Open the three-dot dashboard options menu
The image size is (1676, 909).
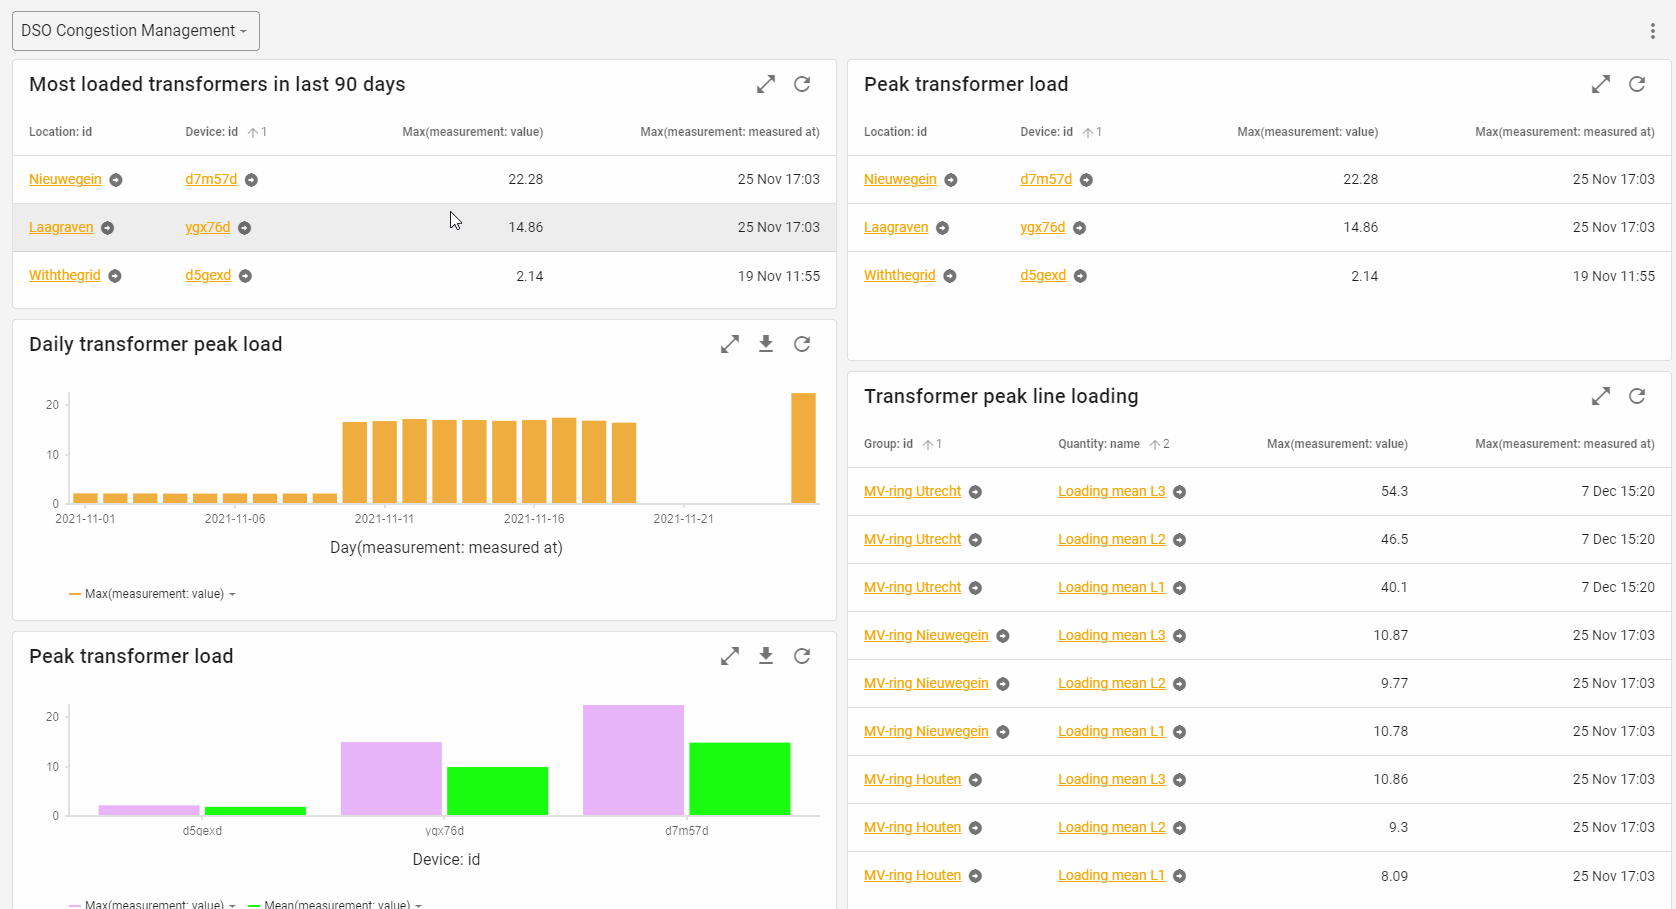coord(1652,31)
